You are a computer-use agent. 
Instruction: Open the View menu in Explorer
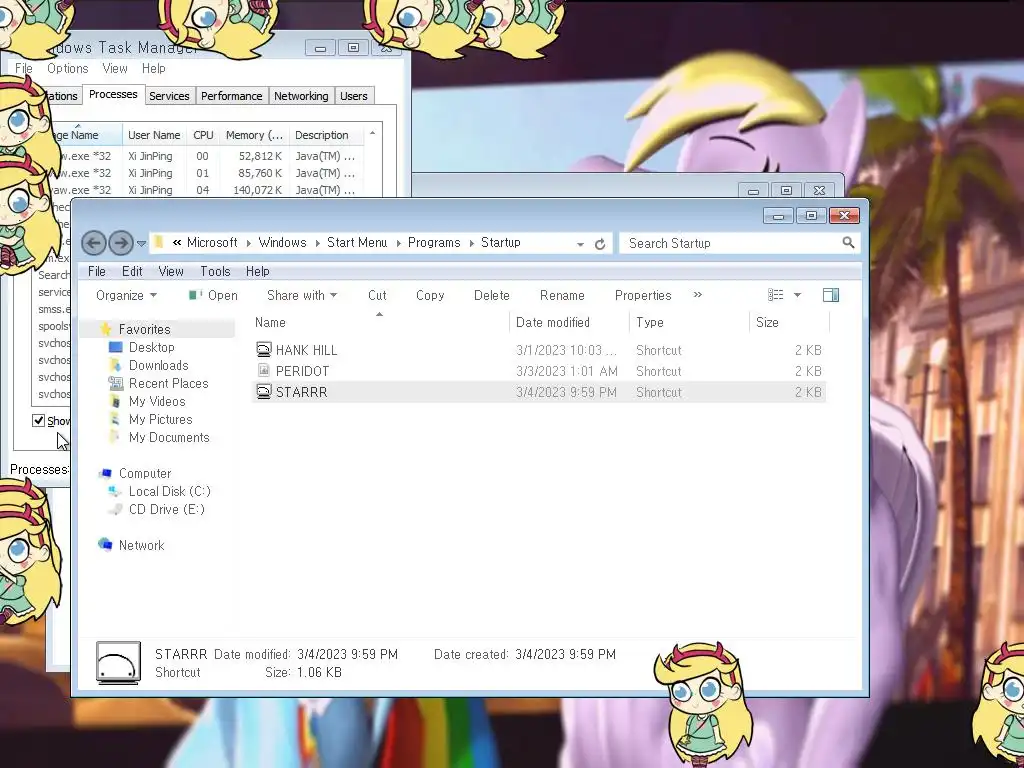click(170, 271)
